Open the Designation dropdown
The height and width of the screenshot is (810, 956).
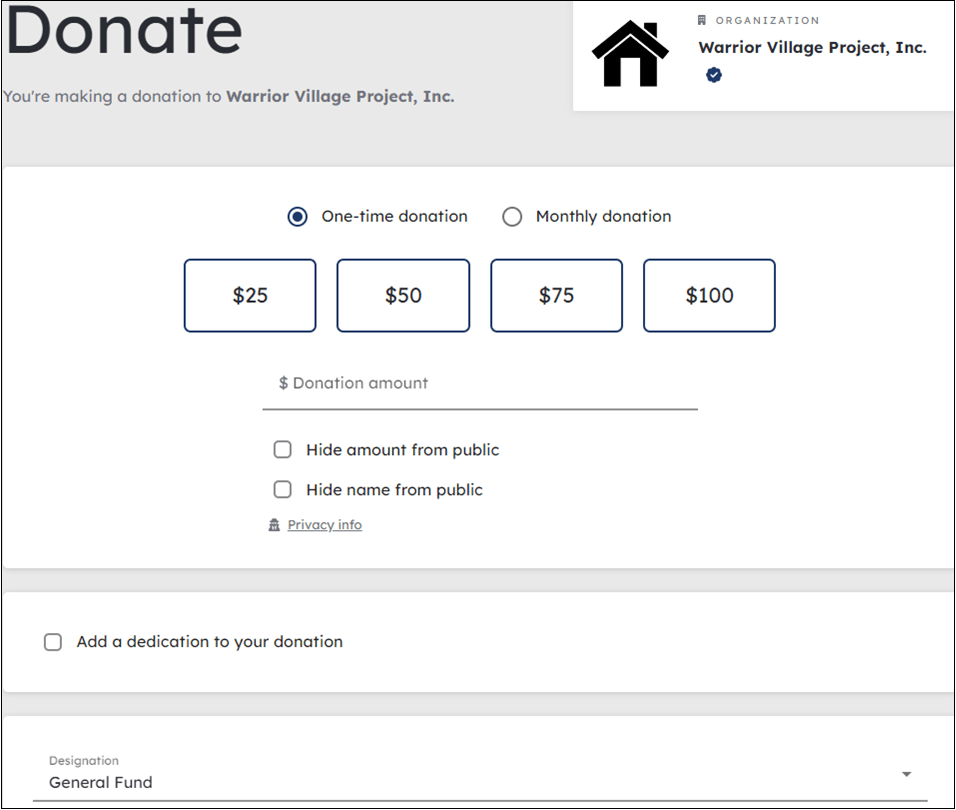click(480, 775)
